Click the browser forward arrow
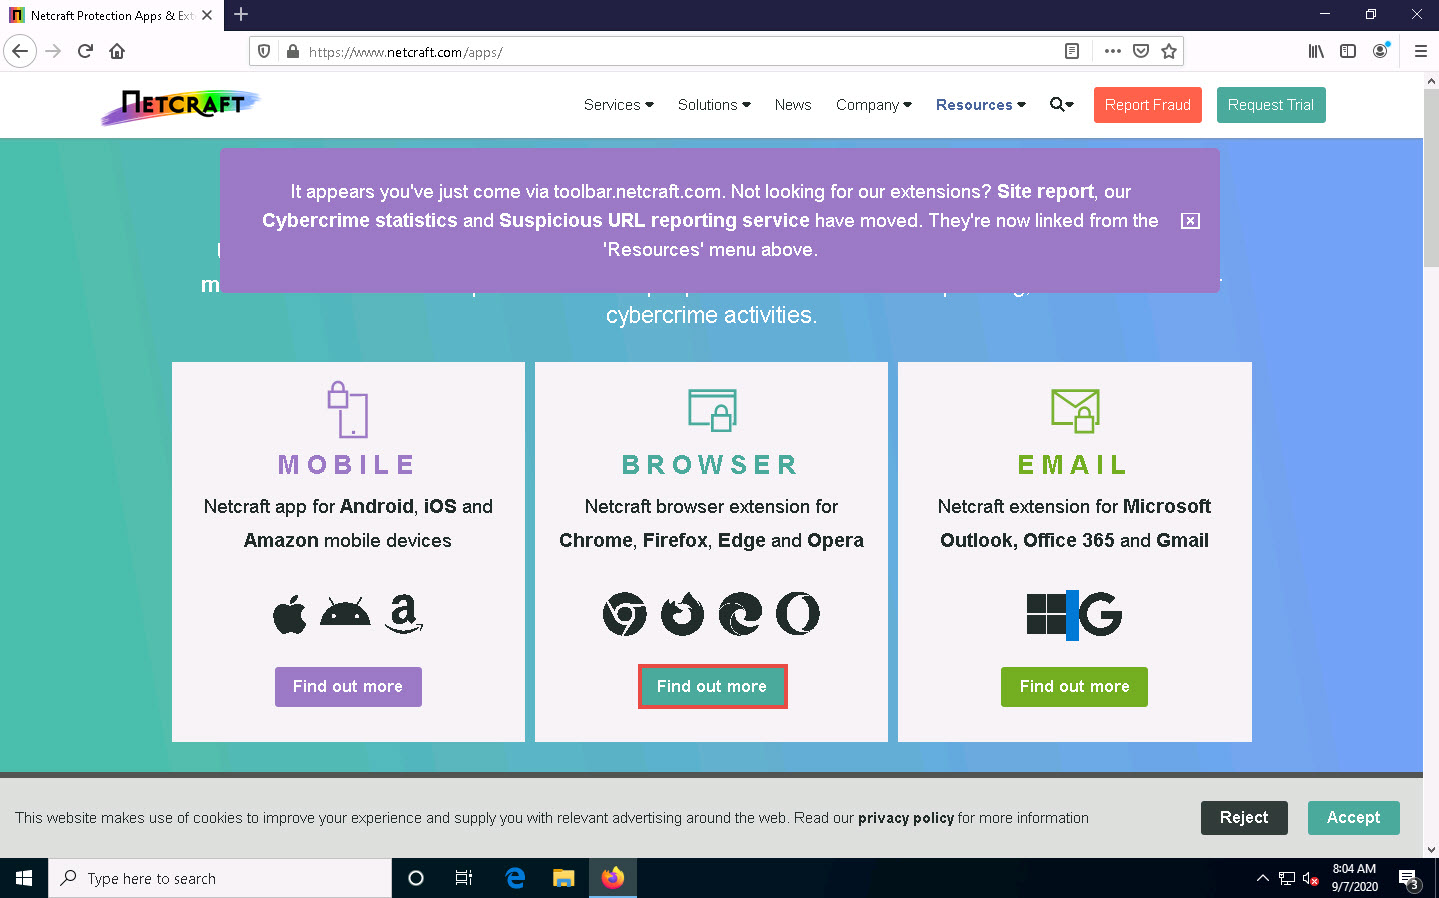 [53, 51]
